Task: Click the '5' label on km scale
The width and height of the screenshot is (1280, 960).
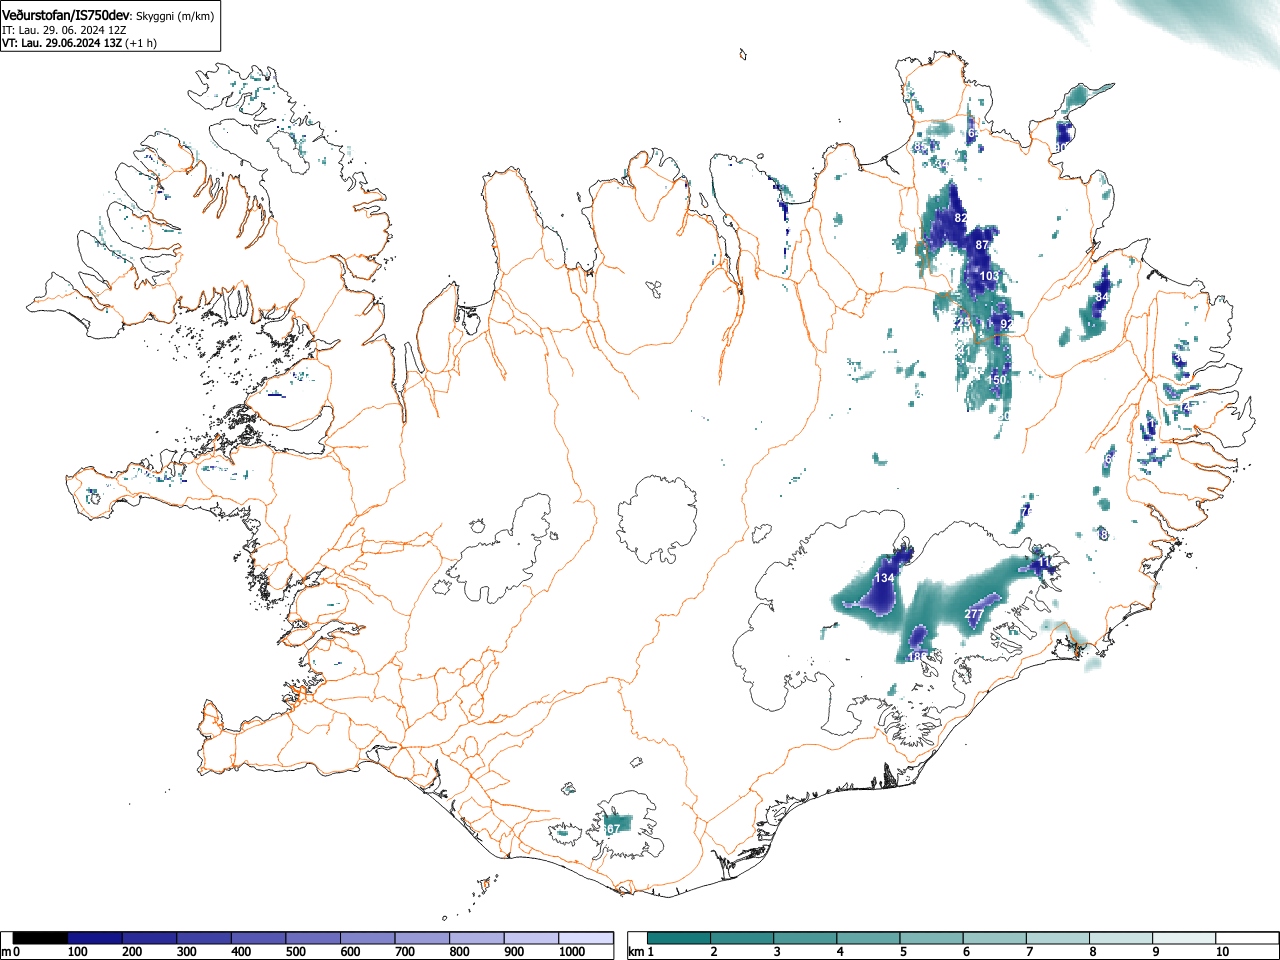Action: tap(903, 952)
